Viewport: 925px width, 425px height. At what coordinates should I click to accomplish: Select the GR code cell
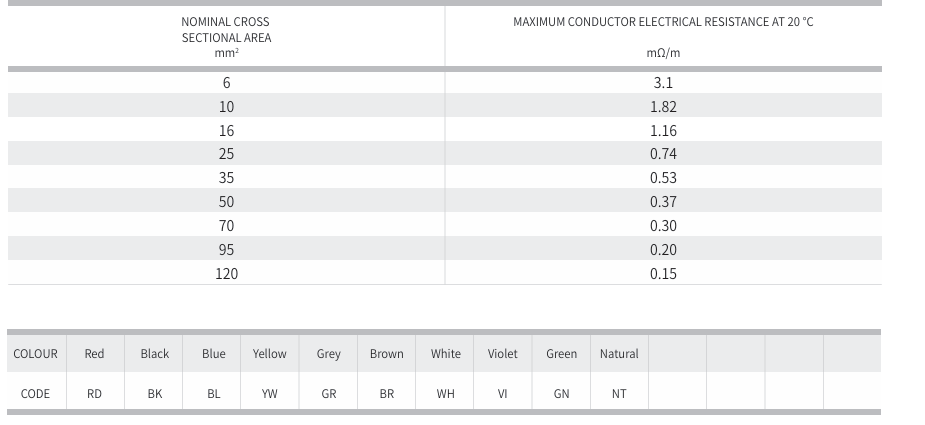329,394
